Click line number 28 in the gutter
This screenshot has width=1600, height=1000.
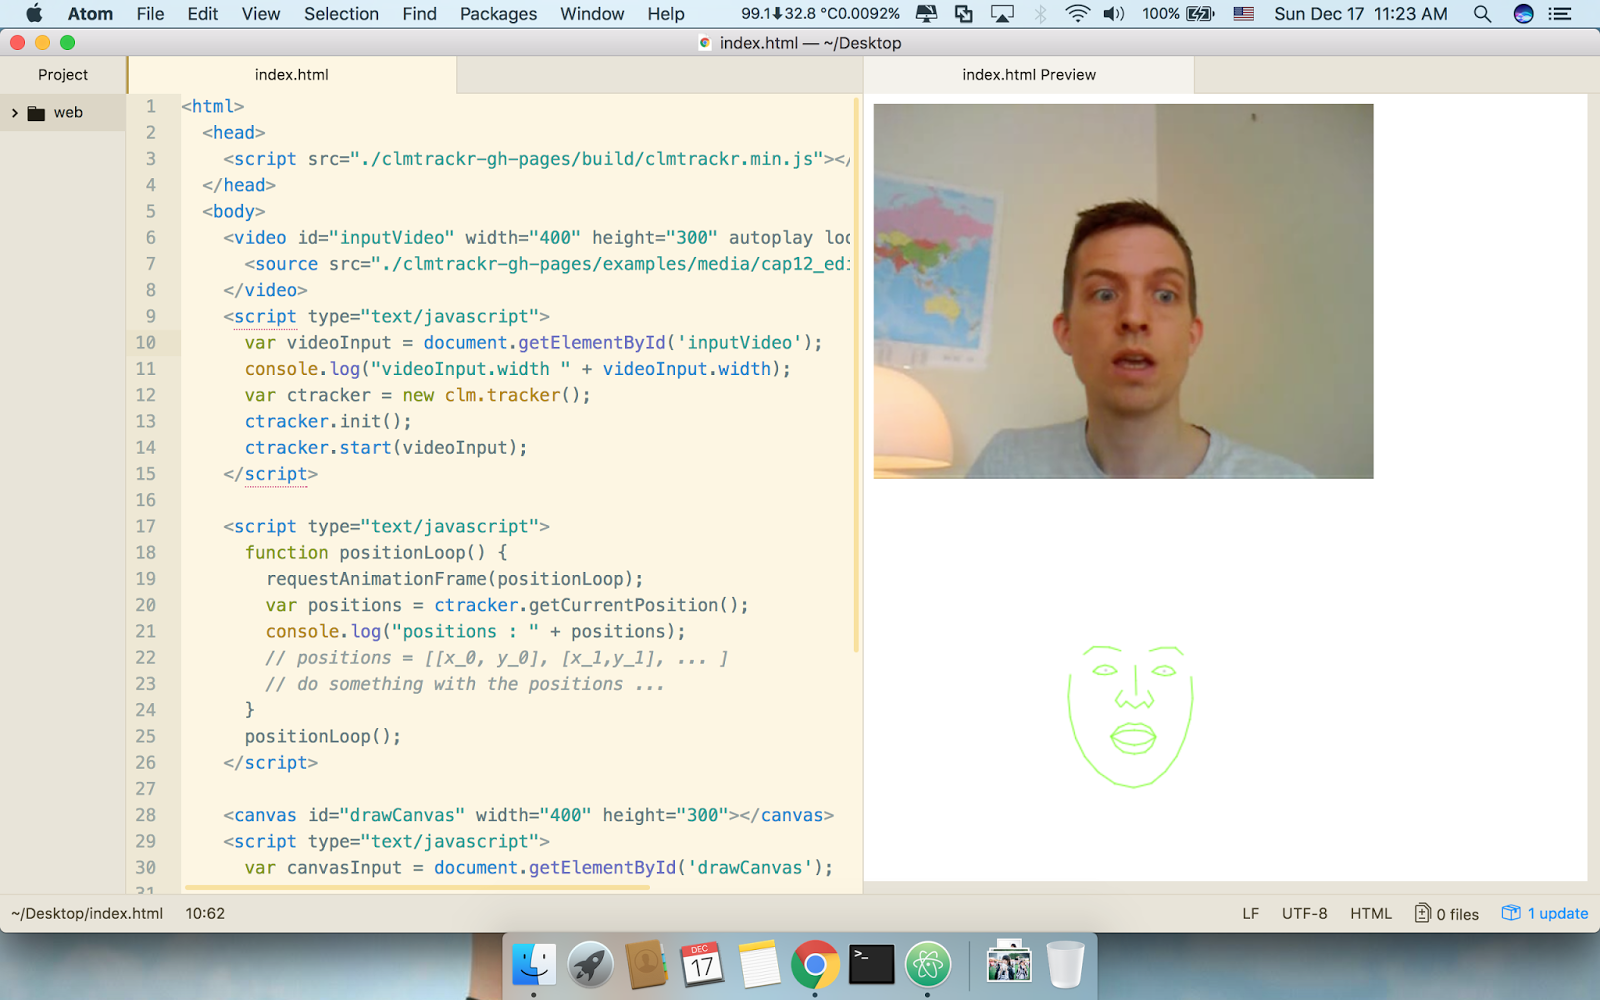146,816
